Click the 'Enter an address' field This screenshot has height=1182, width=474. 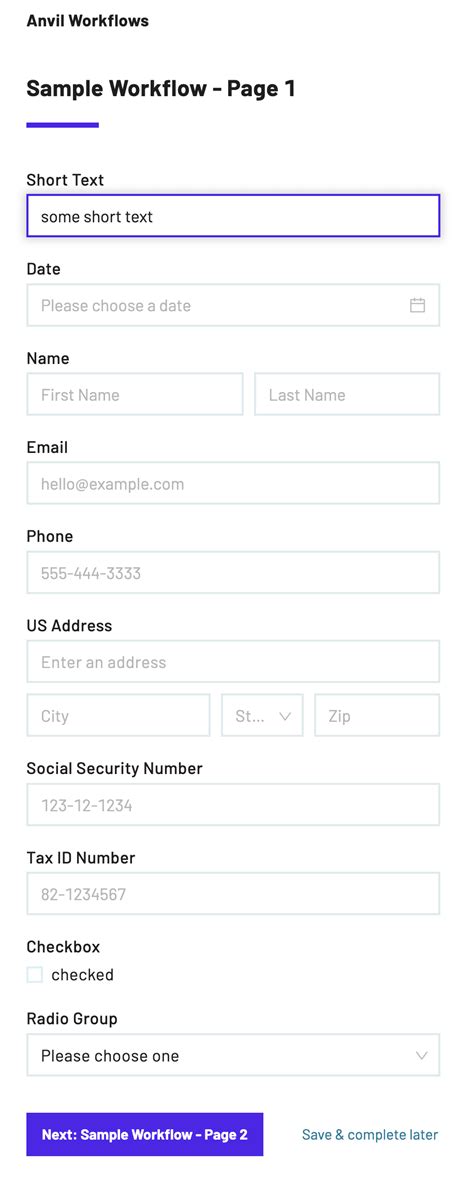click(233, 662)
